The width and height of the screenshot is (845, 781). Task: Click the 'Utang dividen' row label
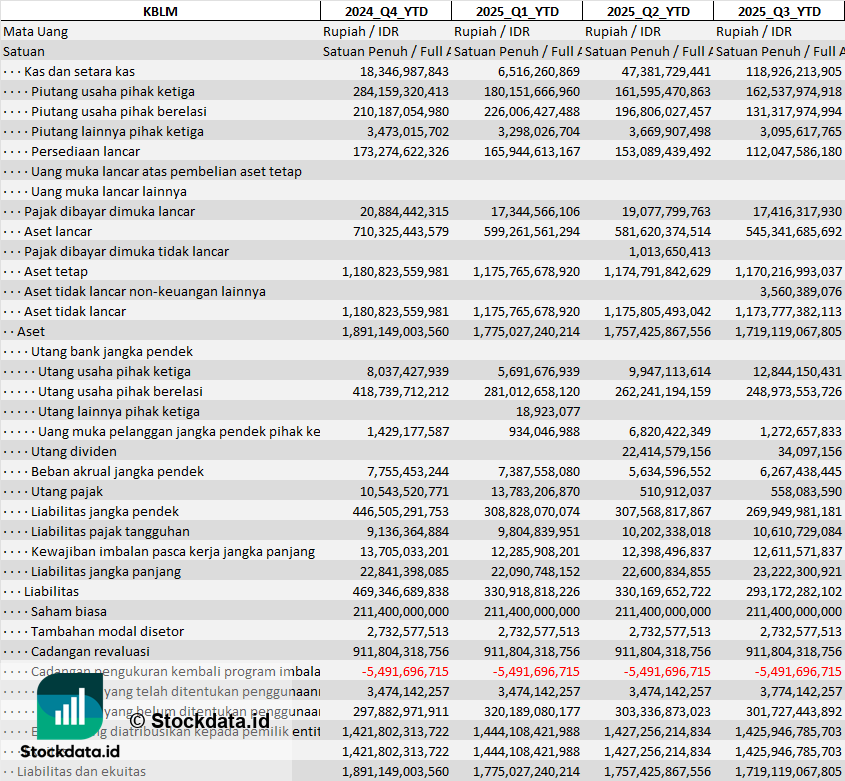pos(73,451)
